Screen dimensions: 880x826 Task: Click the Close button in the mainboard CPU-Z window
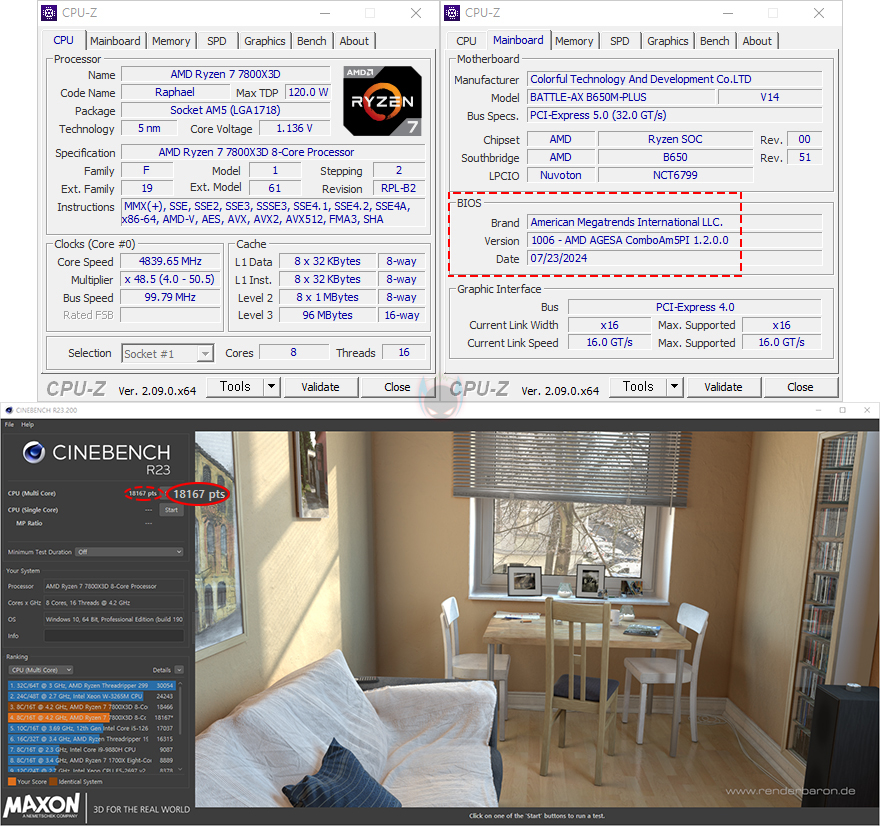800,387
